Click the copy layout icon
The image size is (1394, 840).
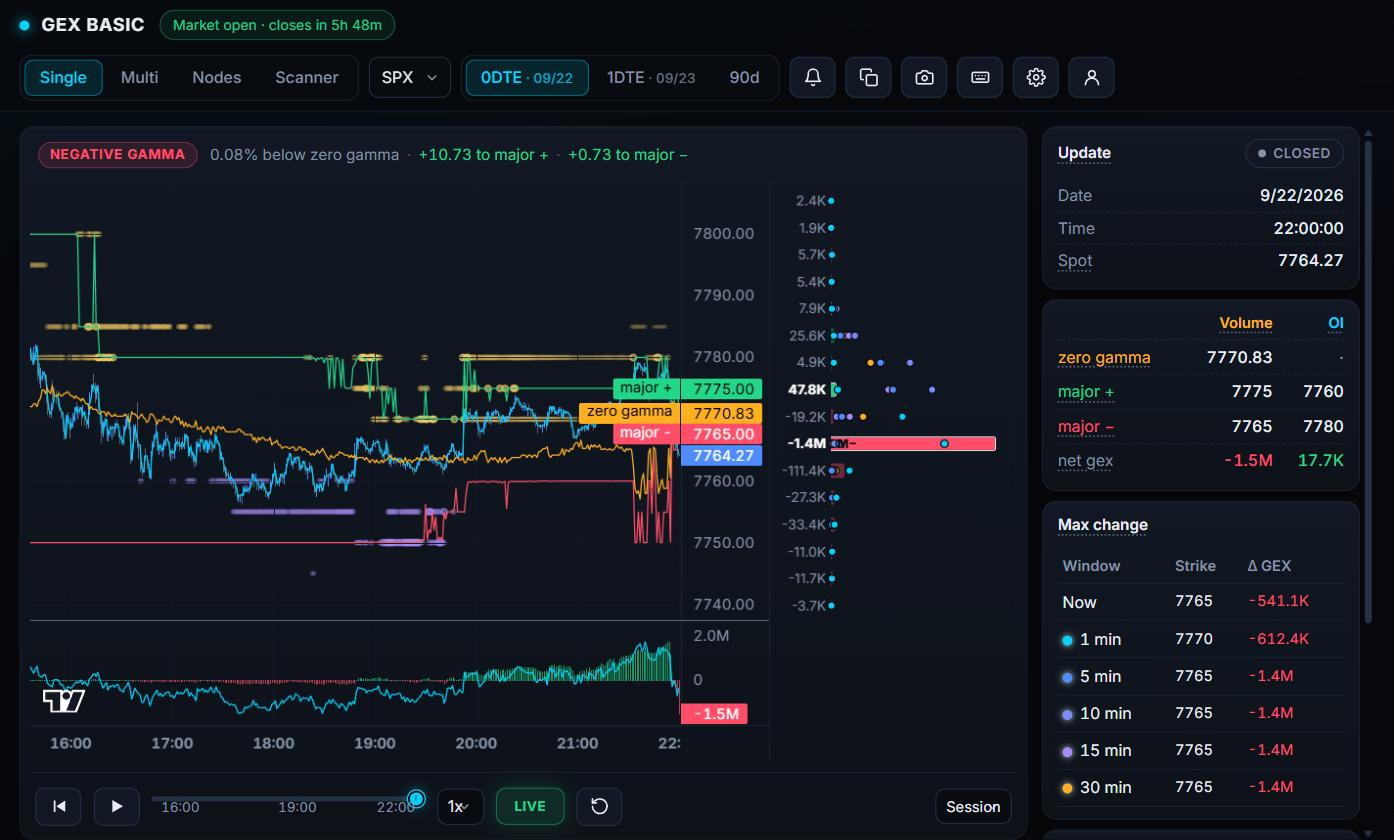click(869, 77)
